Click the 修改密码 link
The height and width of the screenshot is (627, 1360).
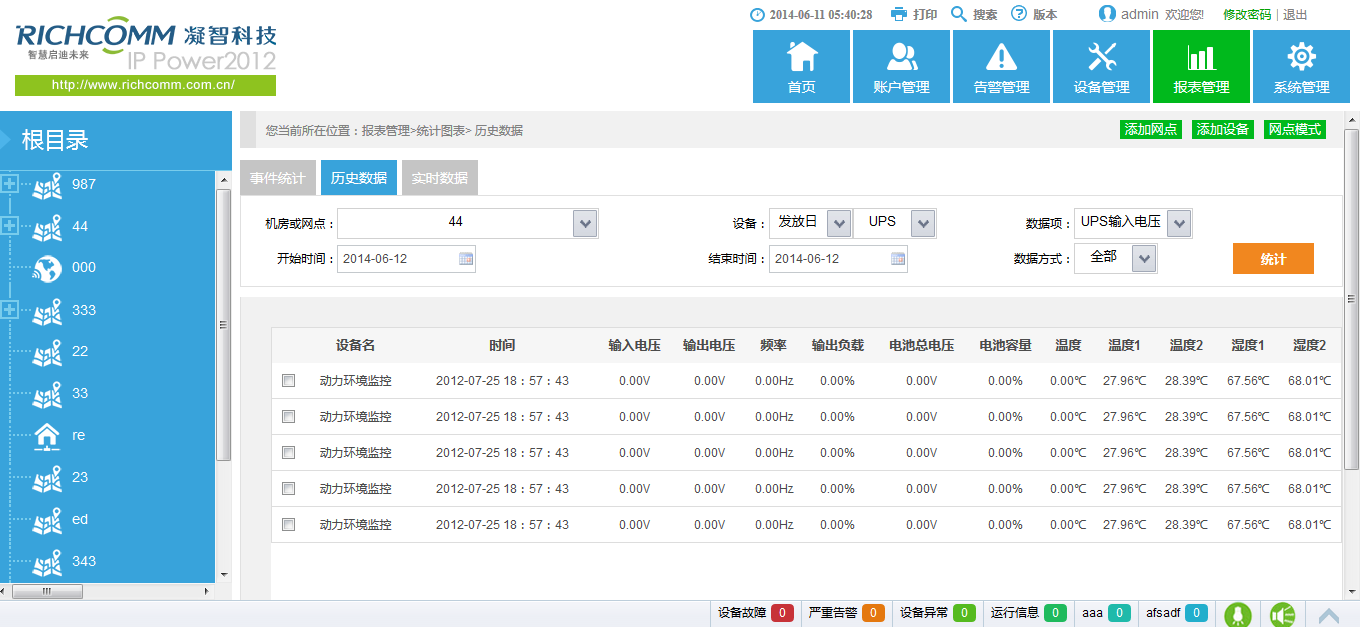point(1247,15)
